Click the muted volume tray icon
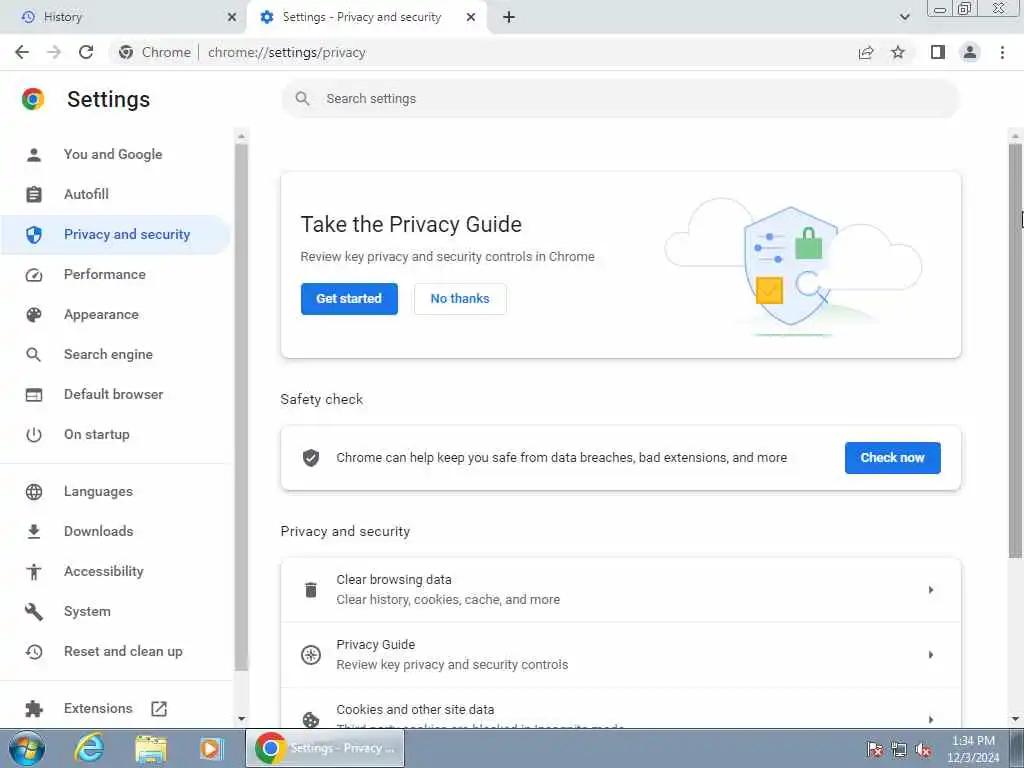The image size is (1024, 768). tap(923, 749)
